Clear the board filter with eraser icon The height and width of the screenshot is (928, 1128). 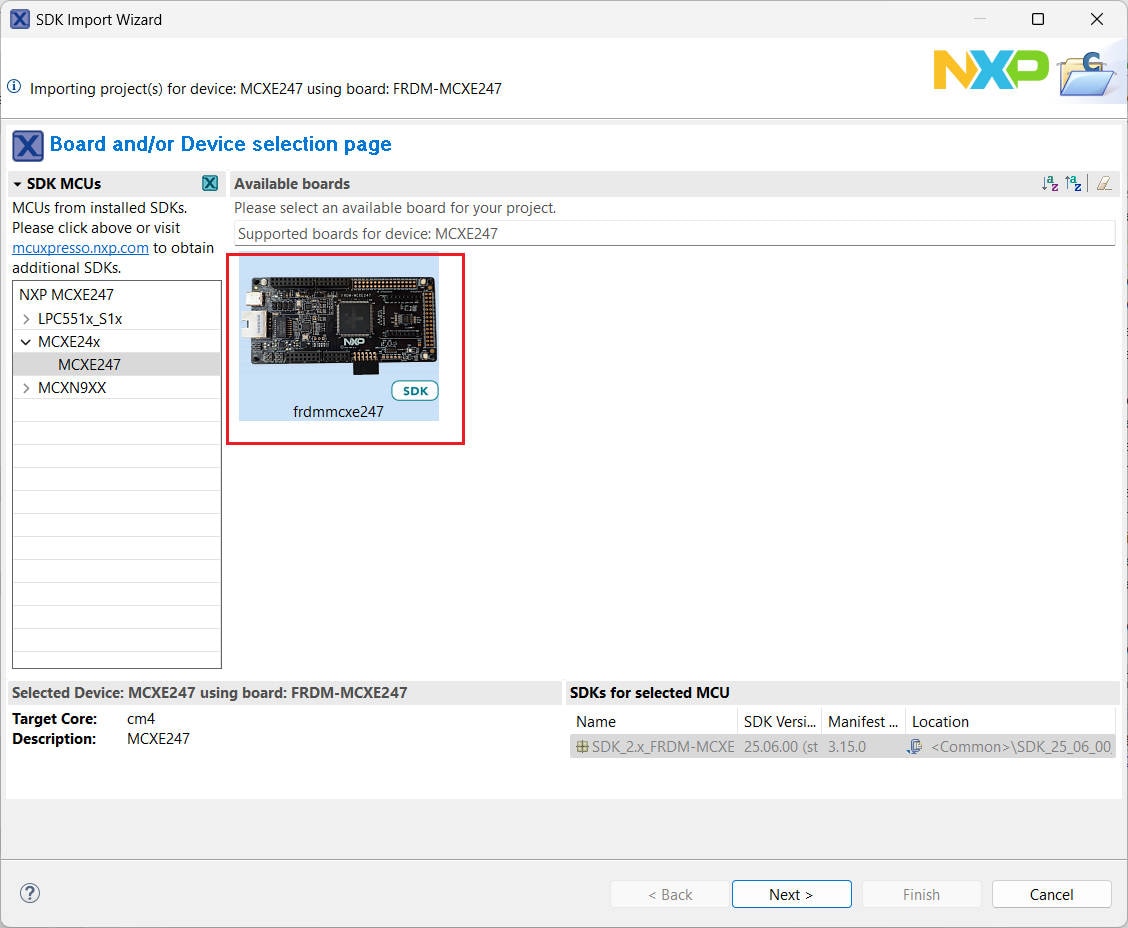click(1103, 184)
